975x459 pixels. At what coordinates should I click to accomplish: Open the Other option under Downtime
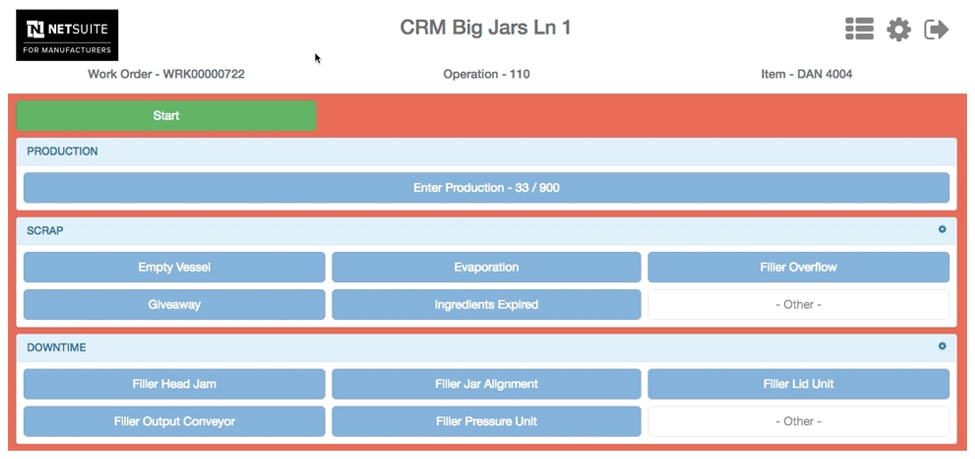[x=798, y=422]
